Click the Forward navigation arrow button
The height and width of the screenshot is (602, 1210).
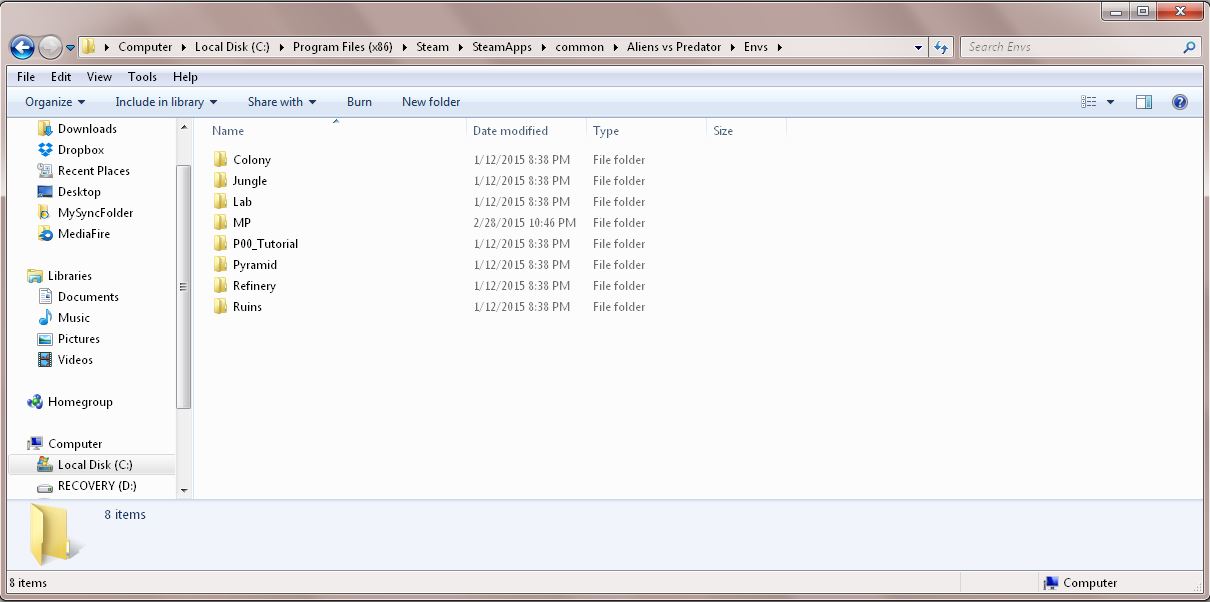pyautogui.click(x=50, y=47)
